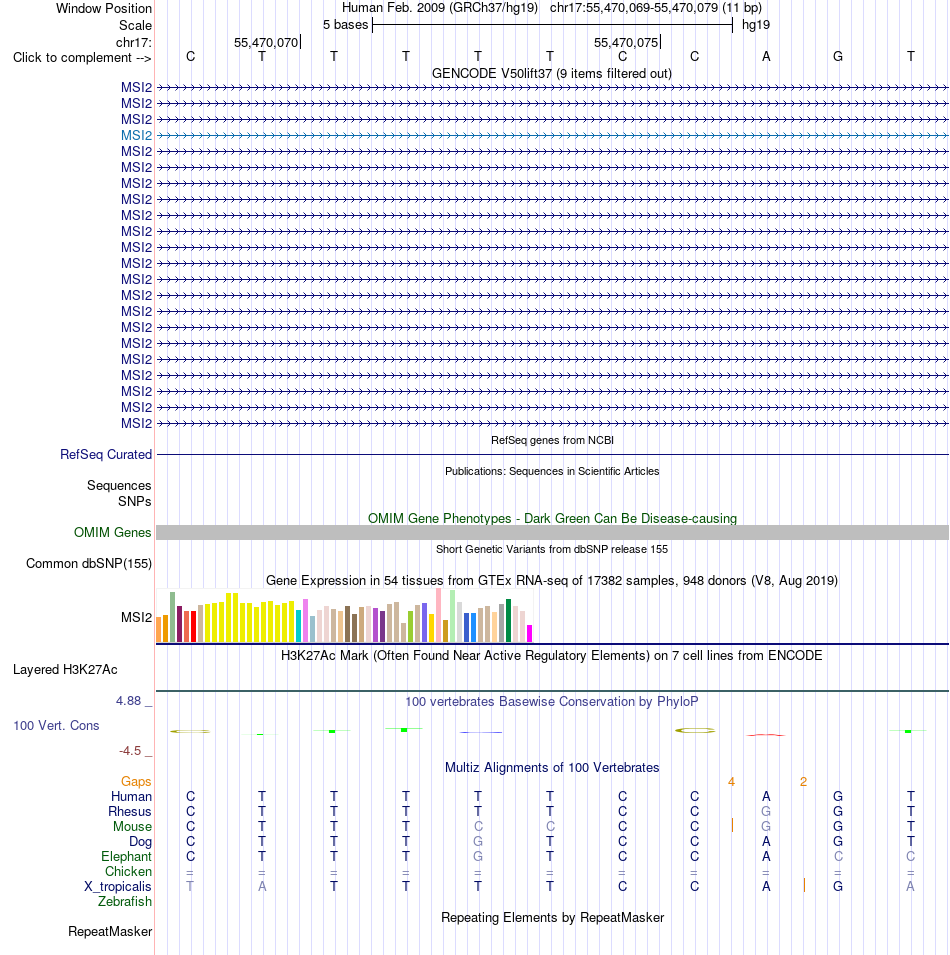Click the 'SNPs' track label
The width and height of the screenshot is (950, 955).
[135, 501]
